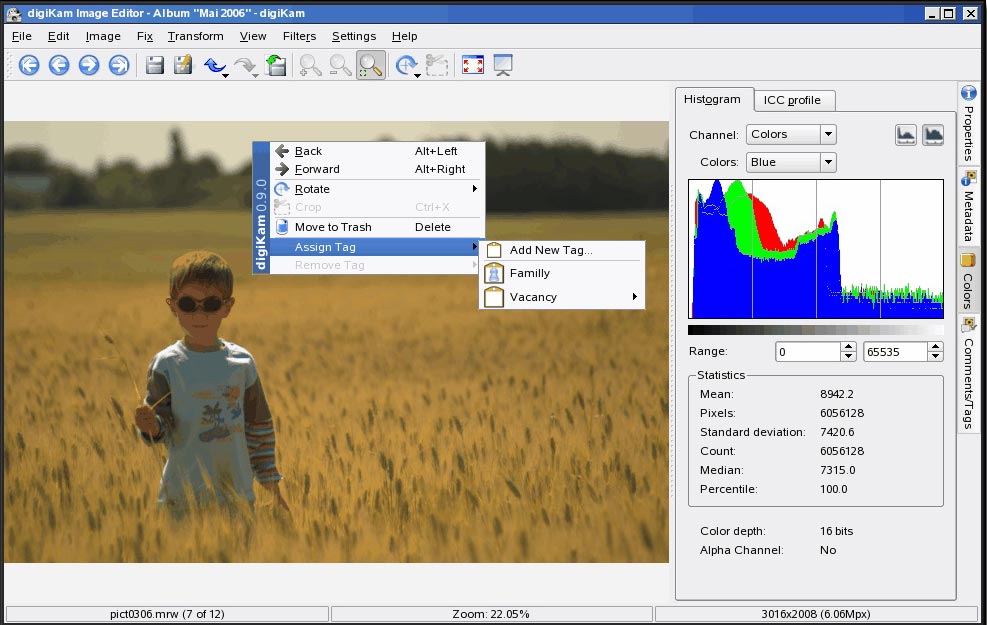The image size is (987, 625).
Task: Undo the last edit with the blue arrow
Action: click(x=213, y=65)
